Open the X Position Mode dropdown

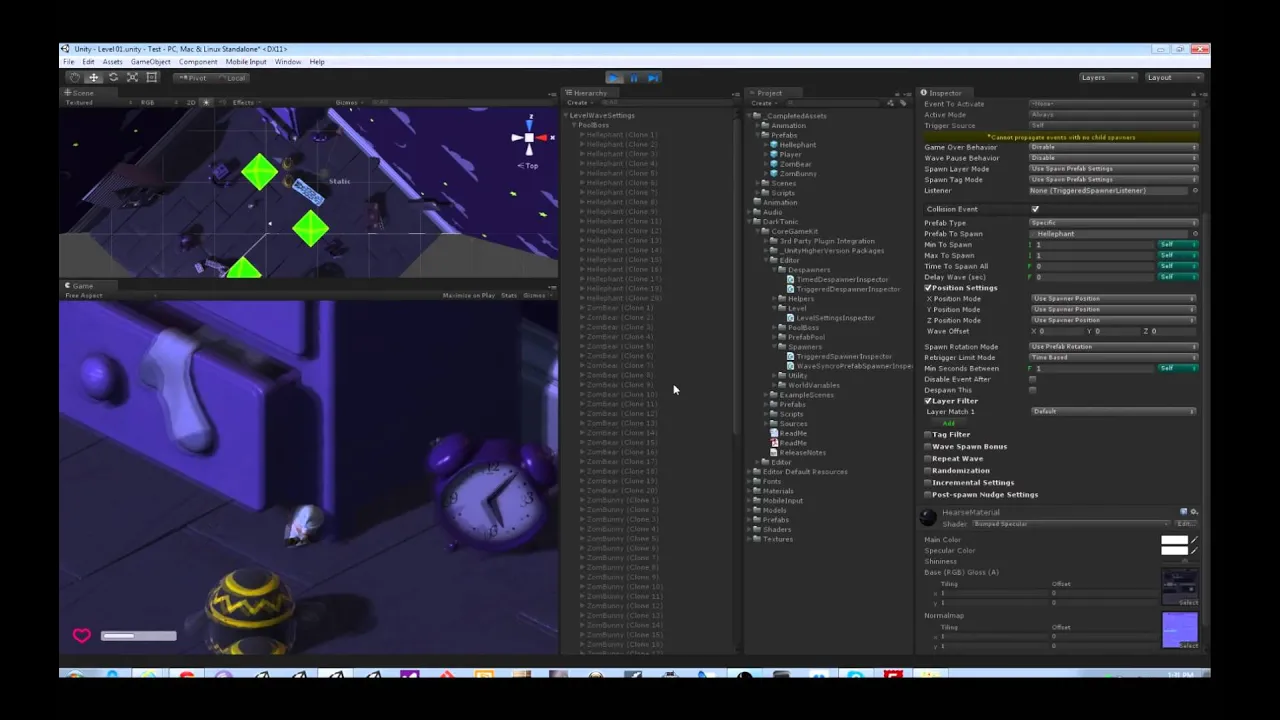(1113, 299)
